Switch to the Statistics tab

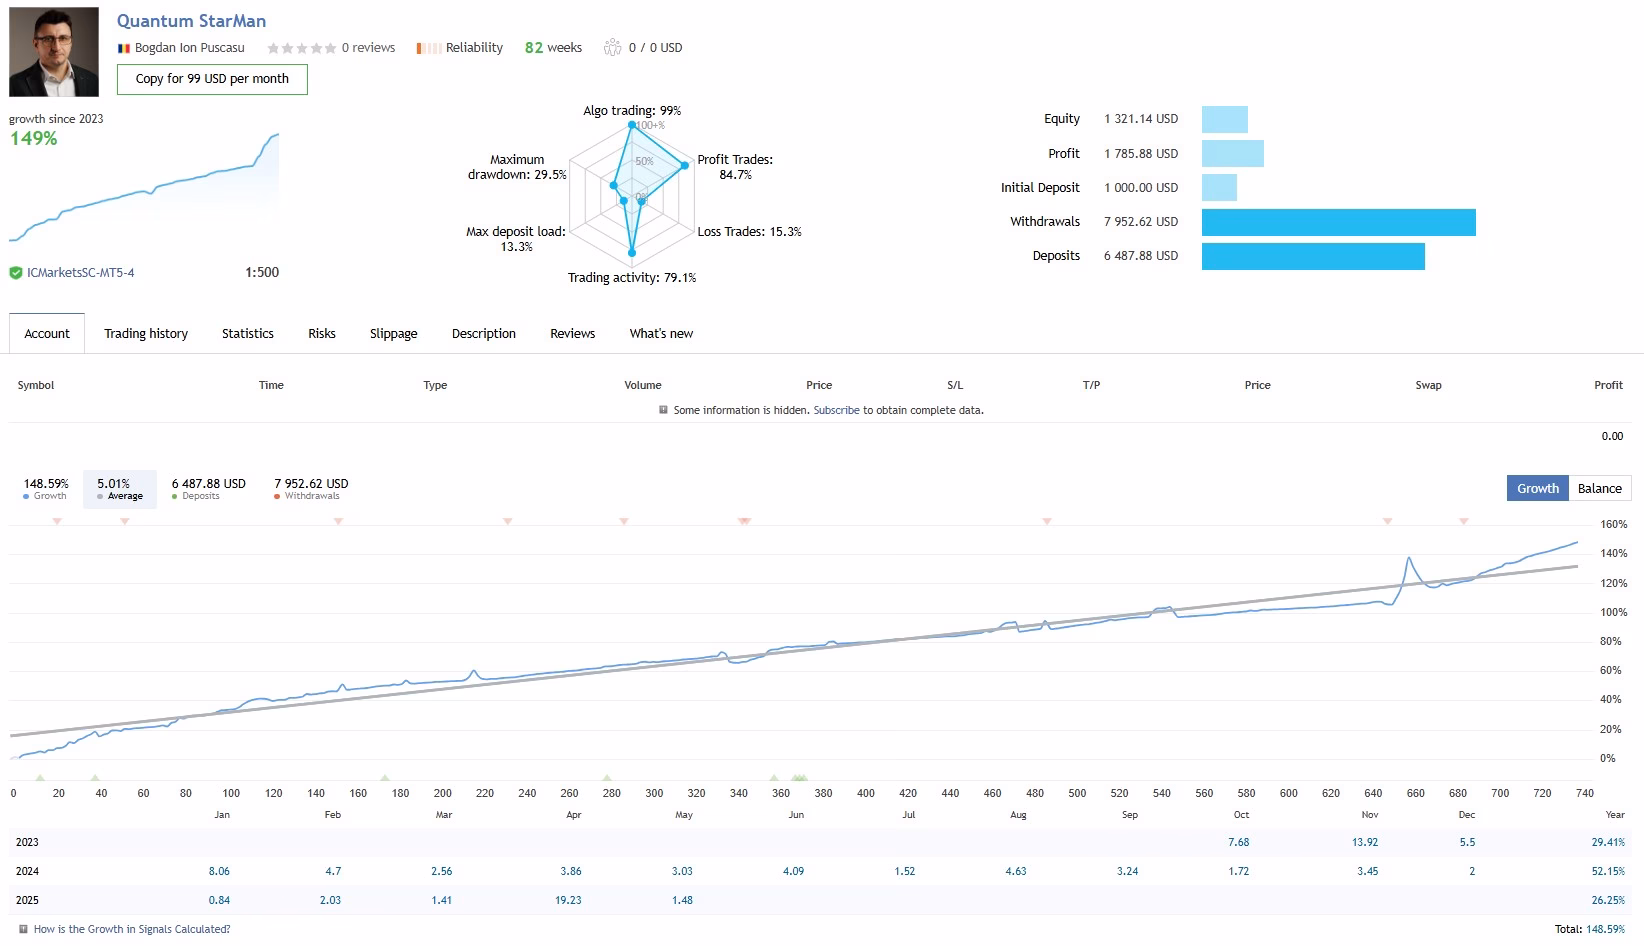pos(248,334)
